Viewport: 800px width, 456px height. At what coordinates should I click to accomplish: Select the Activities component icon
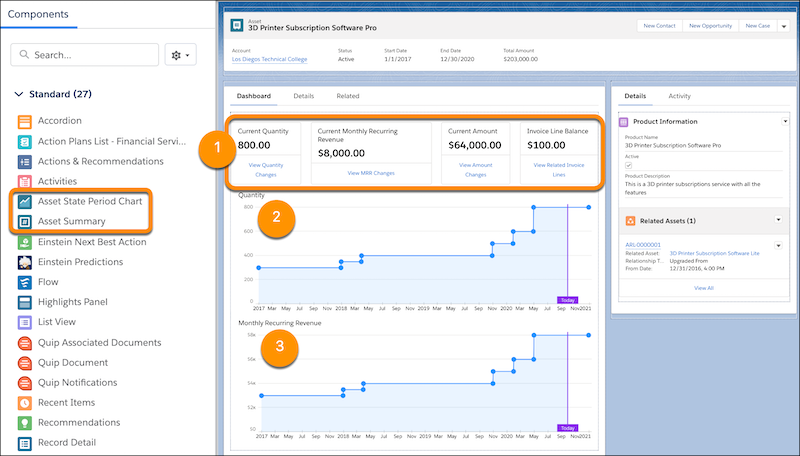tap(24, 182)
